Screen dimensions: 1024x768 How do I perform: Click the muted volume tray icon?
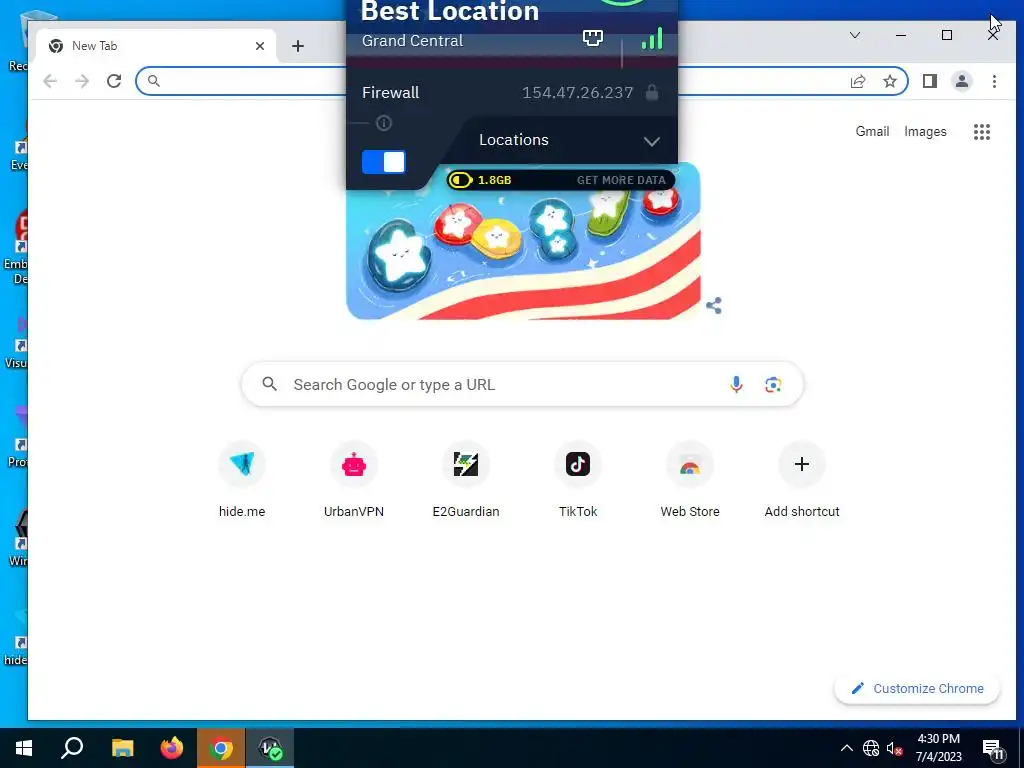894,748
